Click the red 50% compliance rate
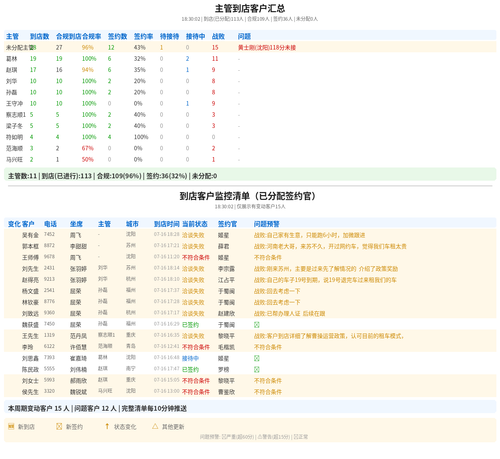The width and height of the screenshot is (500, 459). [x=88, y=160]
